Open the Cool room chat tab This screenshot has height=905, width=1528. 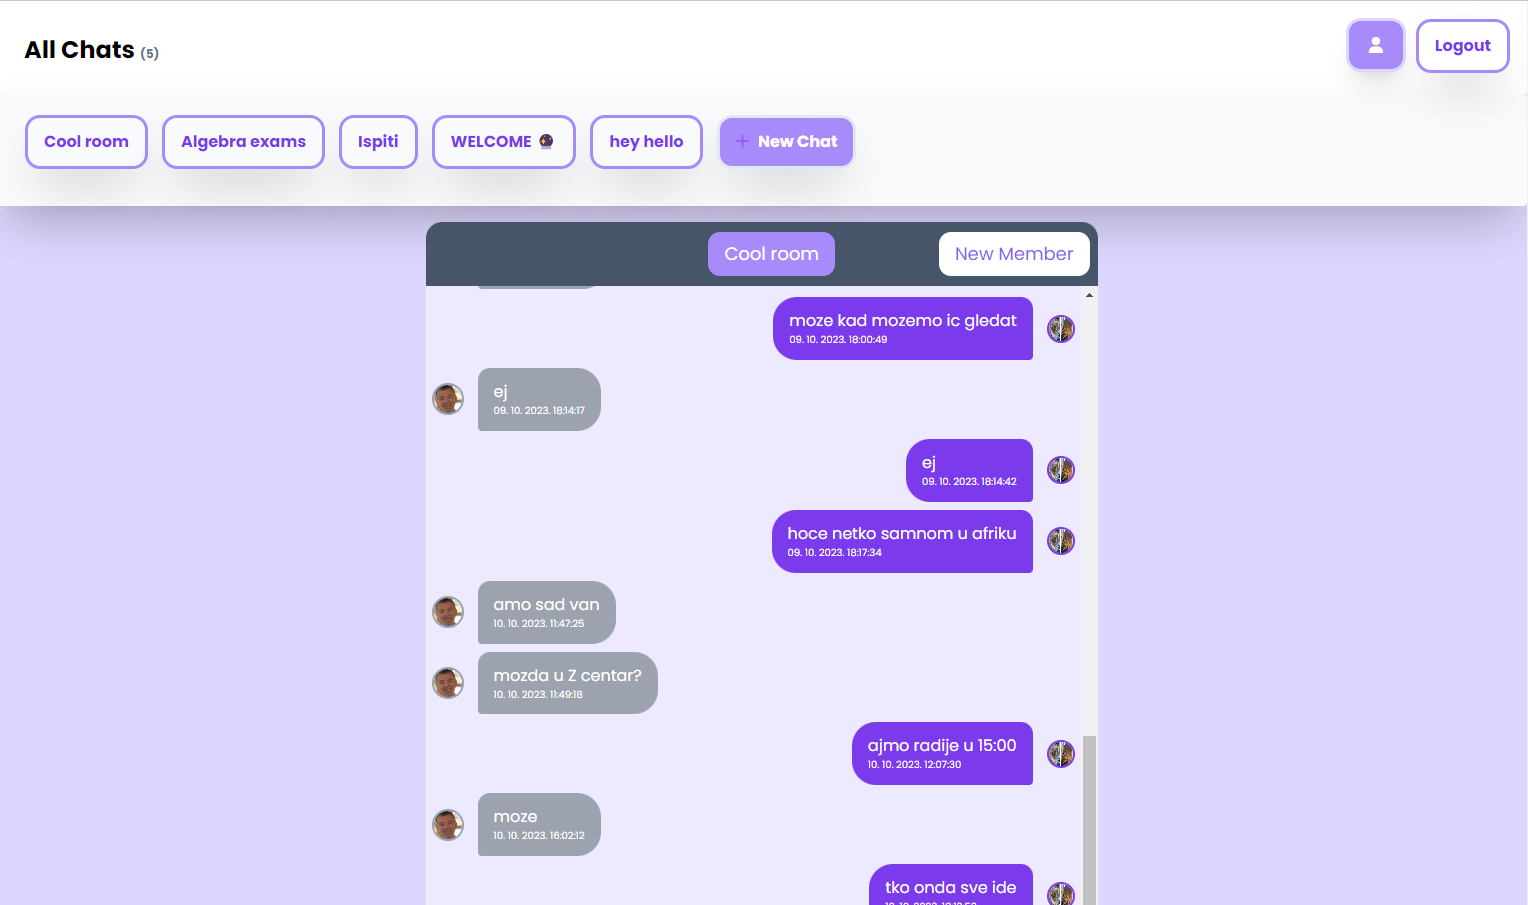[x=86, y=142]
